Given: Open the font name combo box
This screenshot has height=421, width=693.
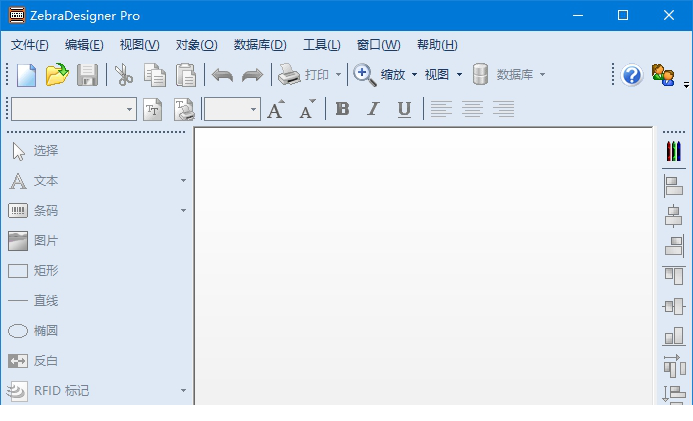Looking at the screenshot, I should point(74,109).
